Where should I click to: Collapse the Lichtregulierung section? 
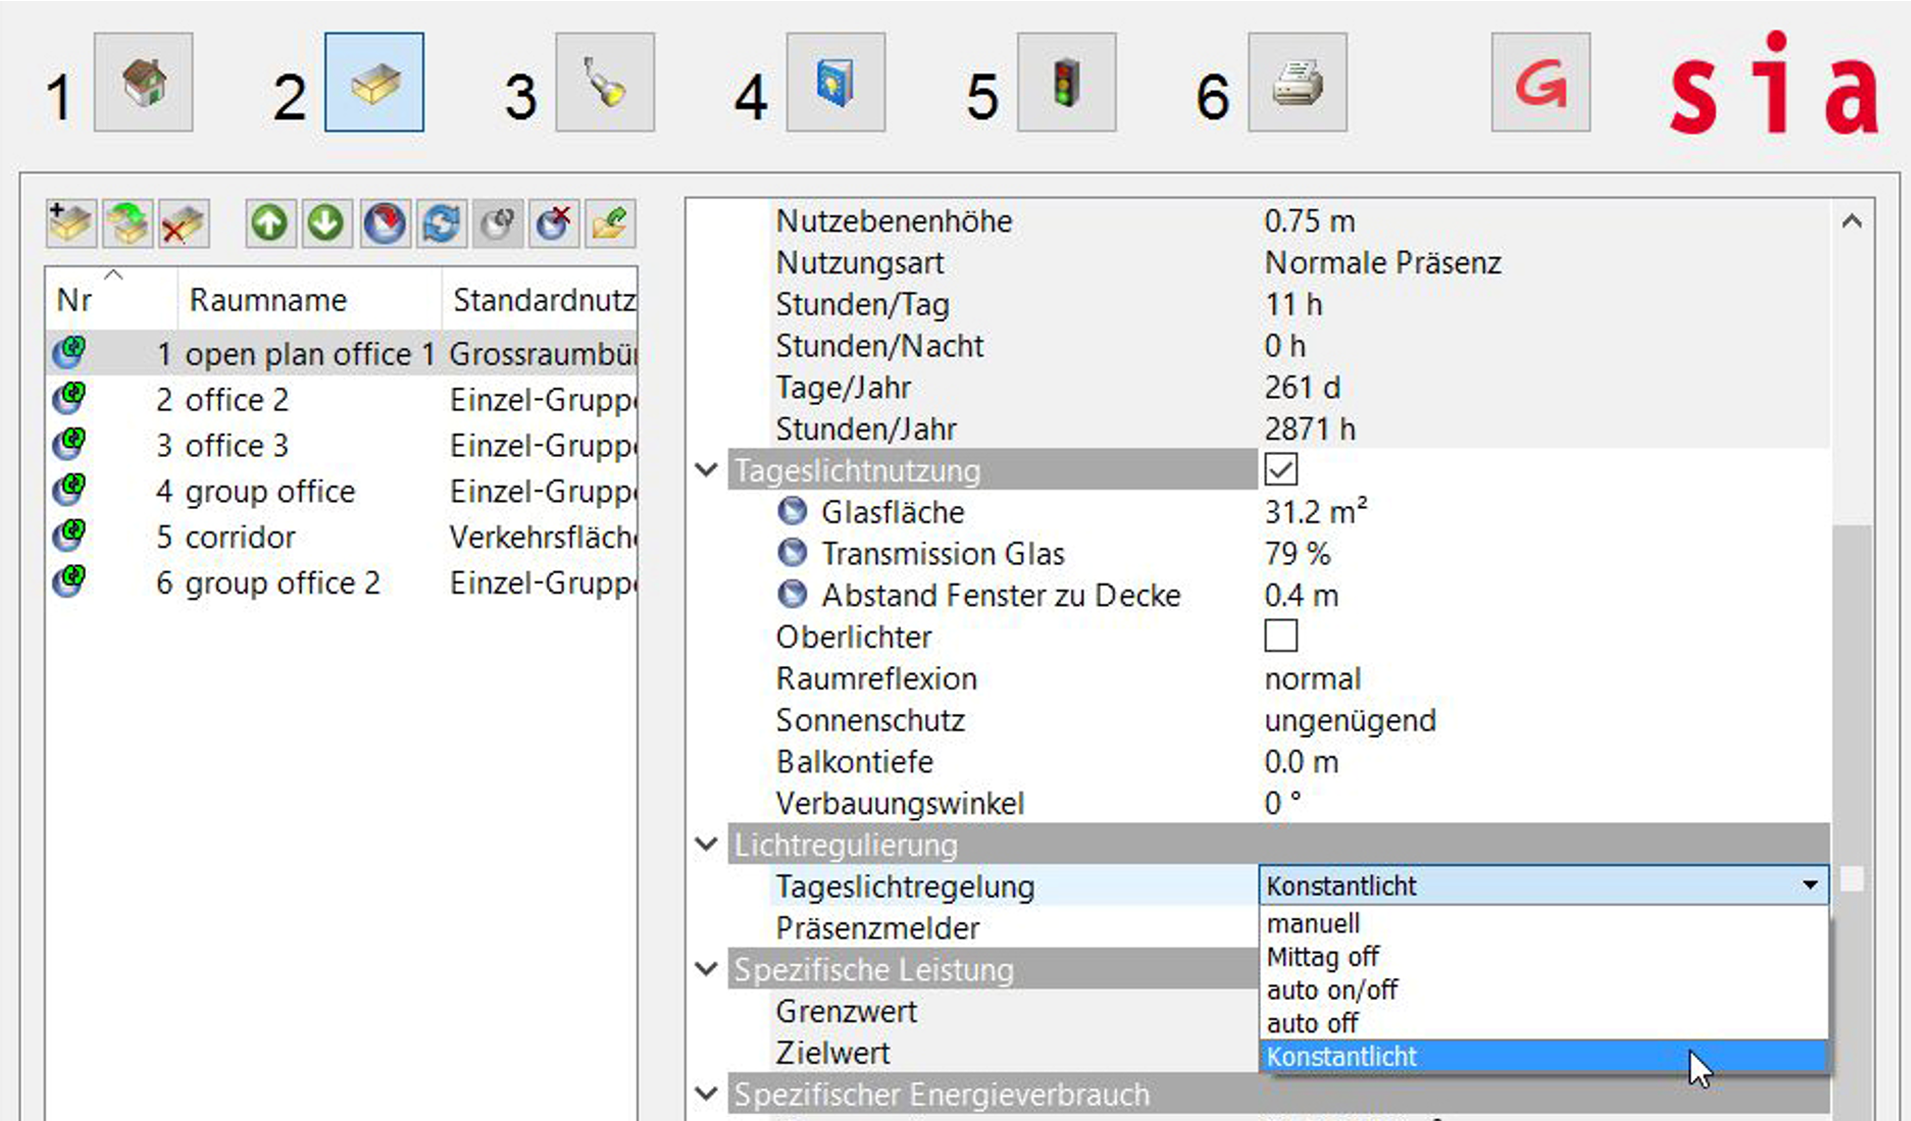(706, 844)
